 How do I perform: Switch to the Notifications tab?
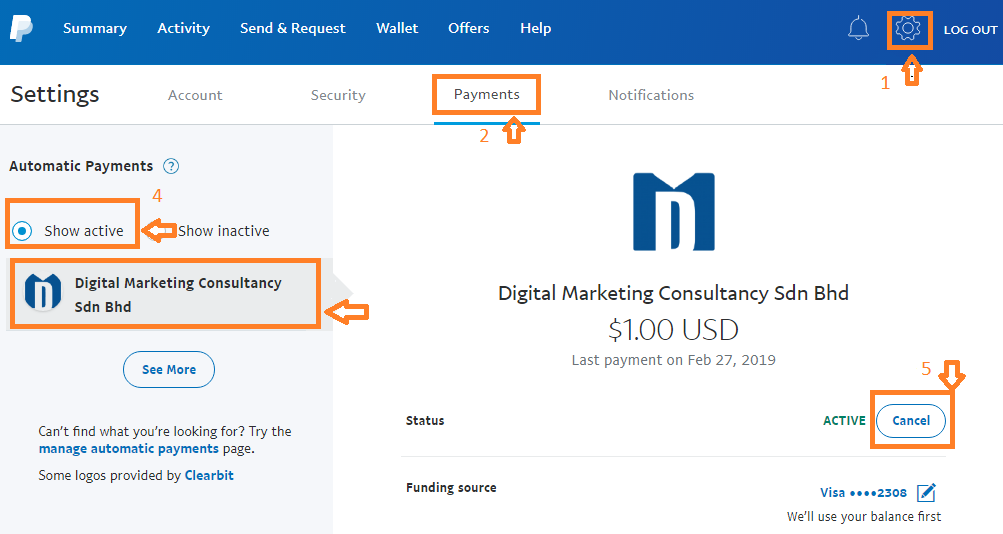point(651,95)
